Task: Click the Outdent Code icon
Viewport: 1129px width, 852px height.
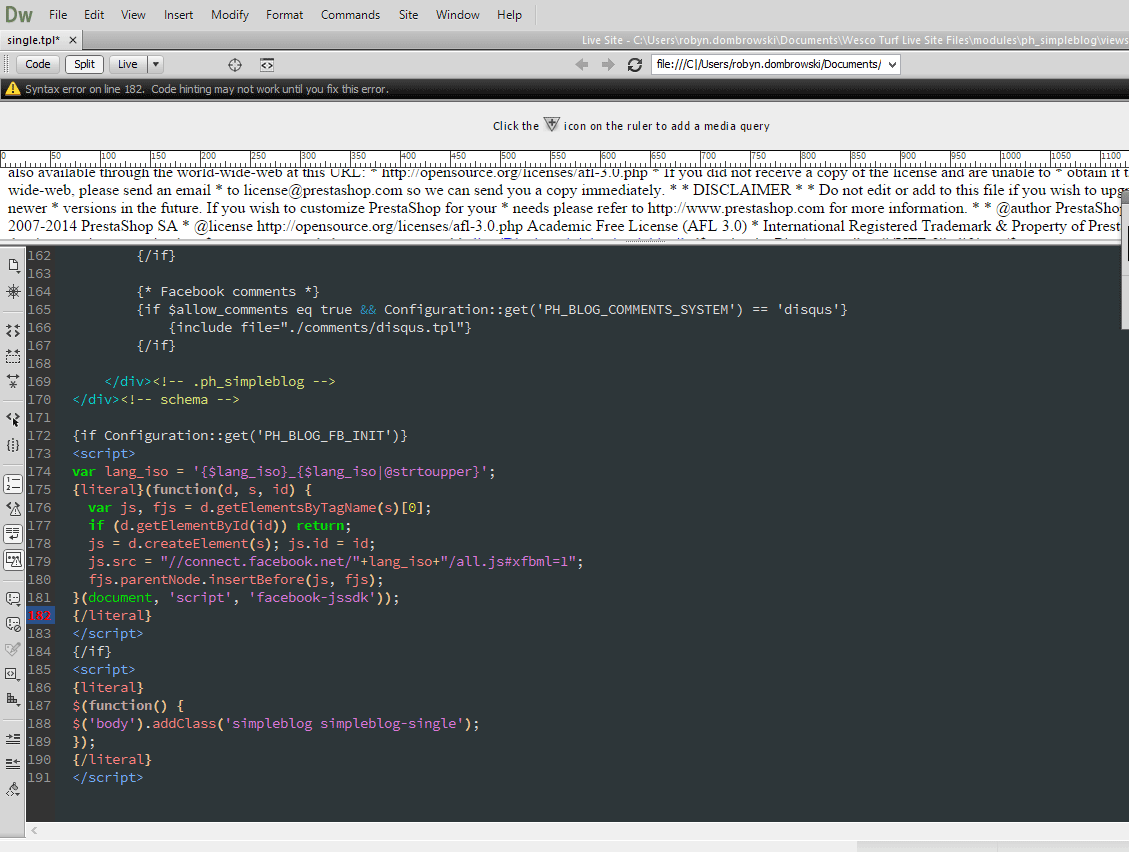Action: coord(13,763)
